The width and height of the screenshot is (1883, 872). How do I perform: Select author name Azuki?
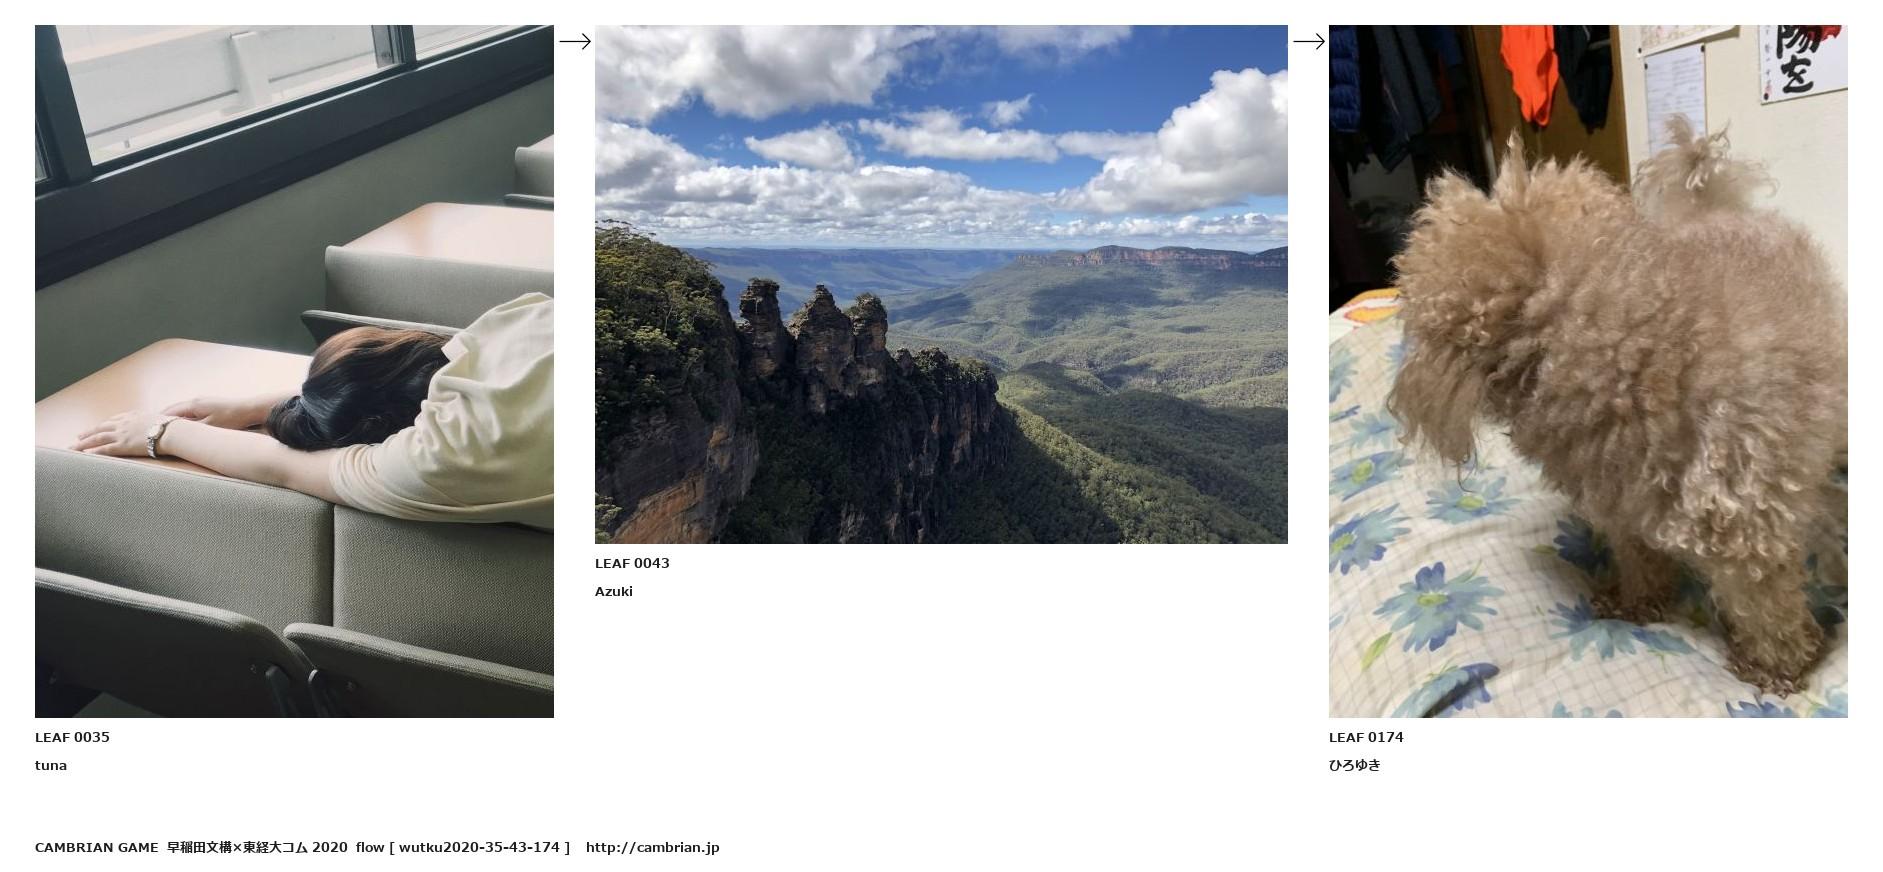[x=614, y=591]
